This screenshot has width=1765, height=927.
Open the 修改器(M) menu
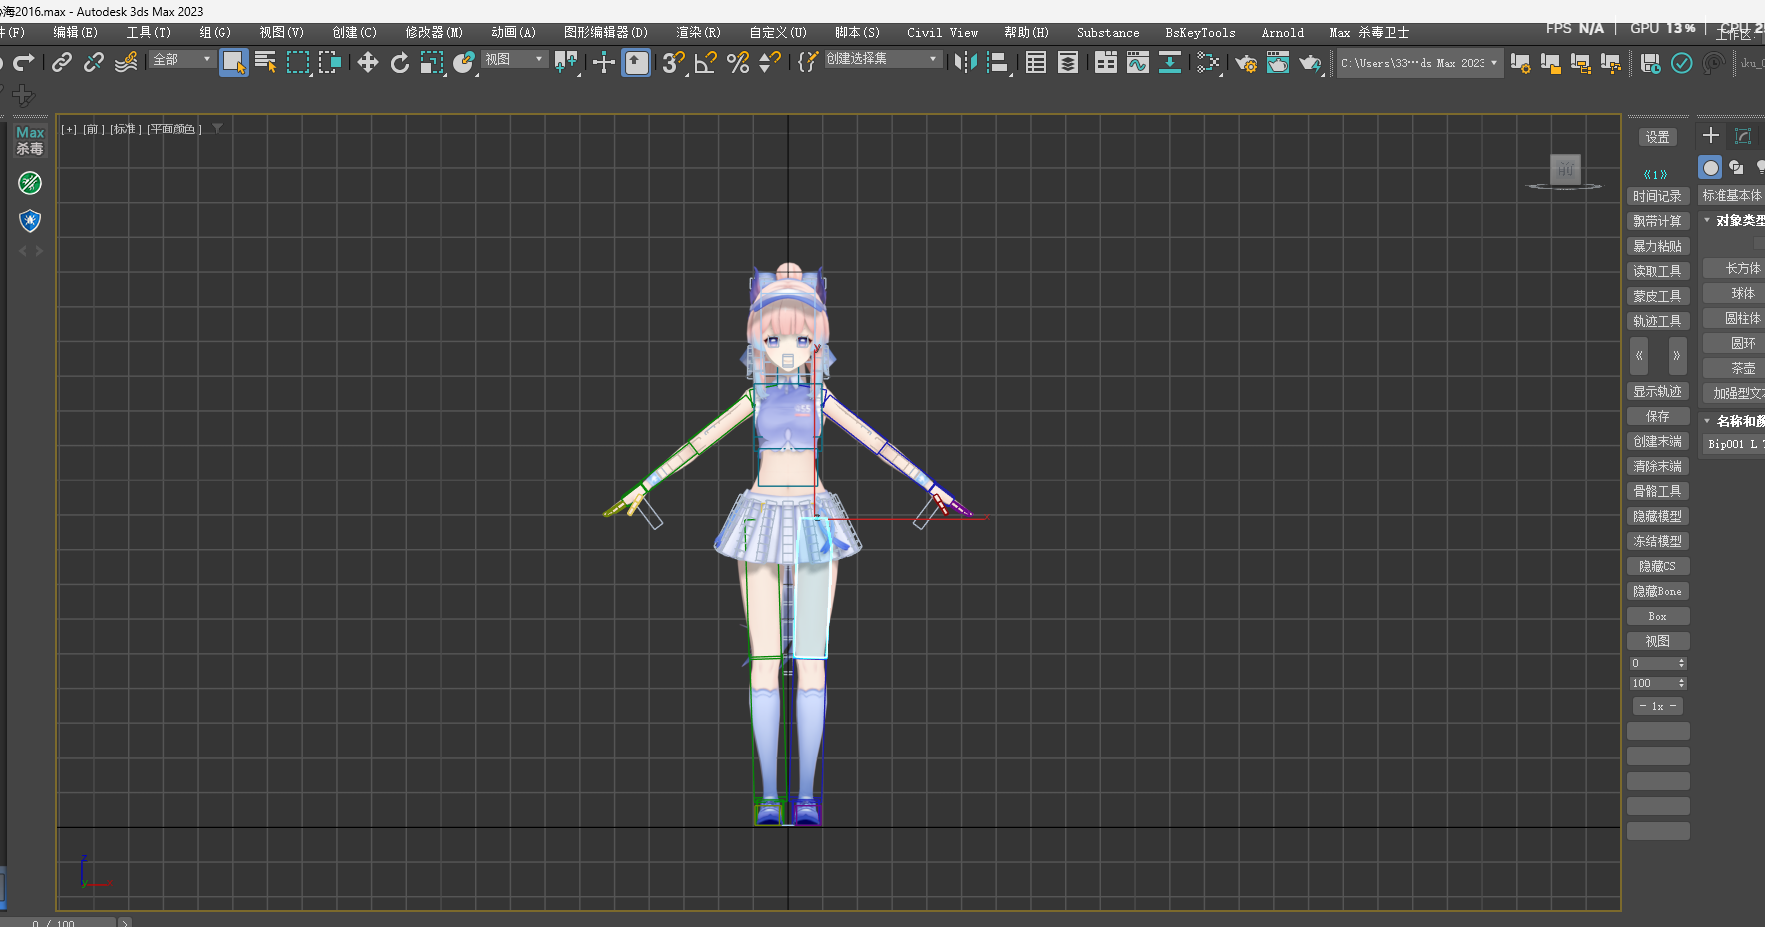434,33
